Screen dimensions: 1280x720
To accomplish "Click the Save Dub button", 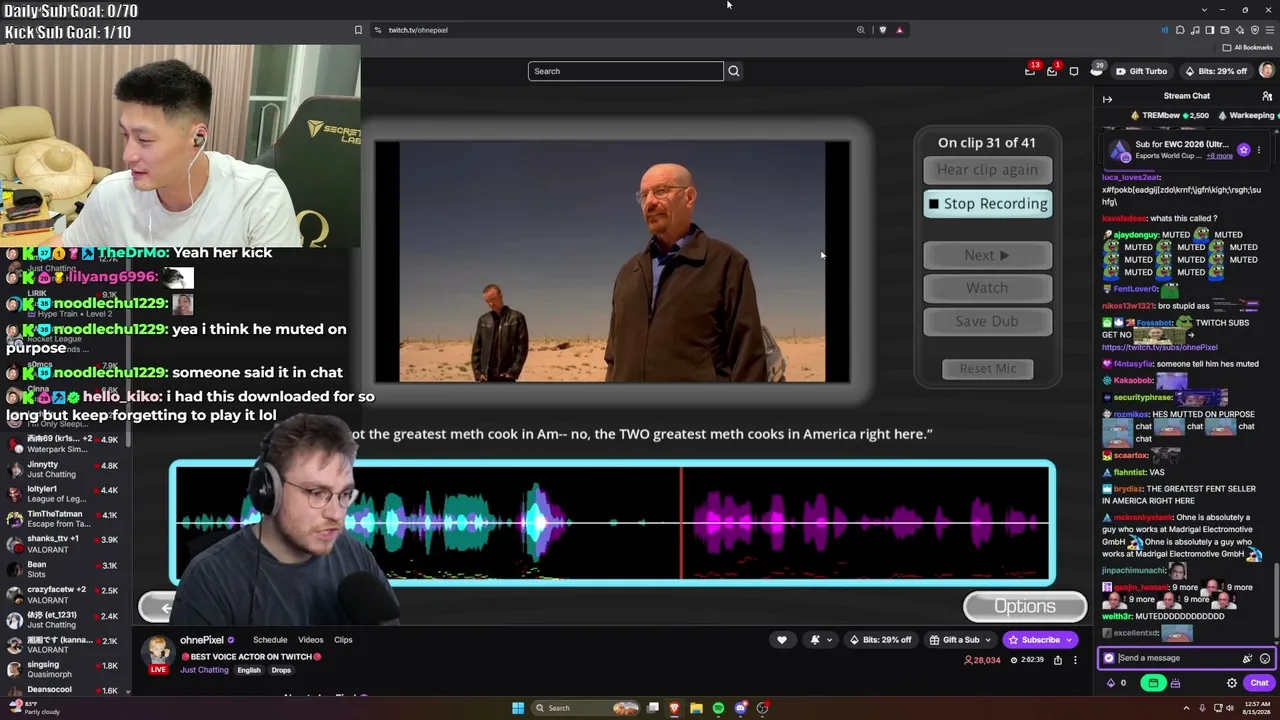I will pos(987,321).
